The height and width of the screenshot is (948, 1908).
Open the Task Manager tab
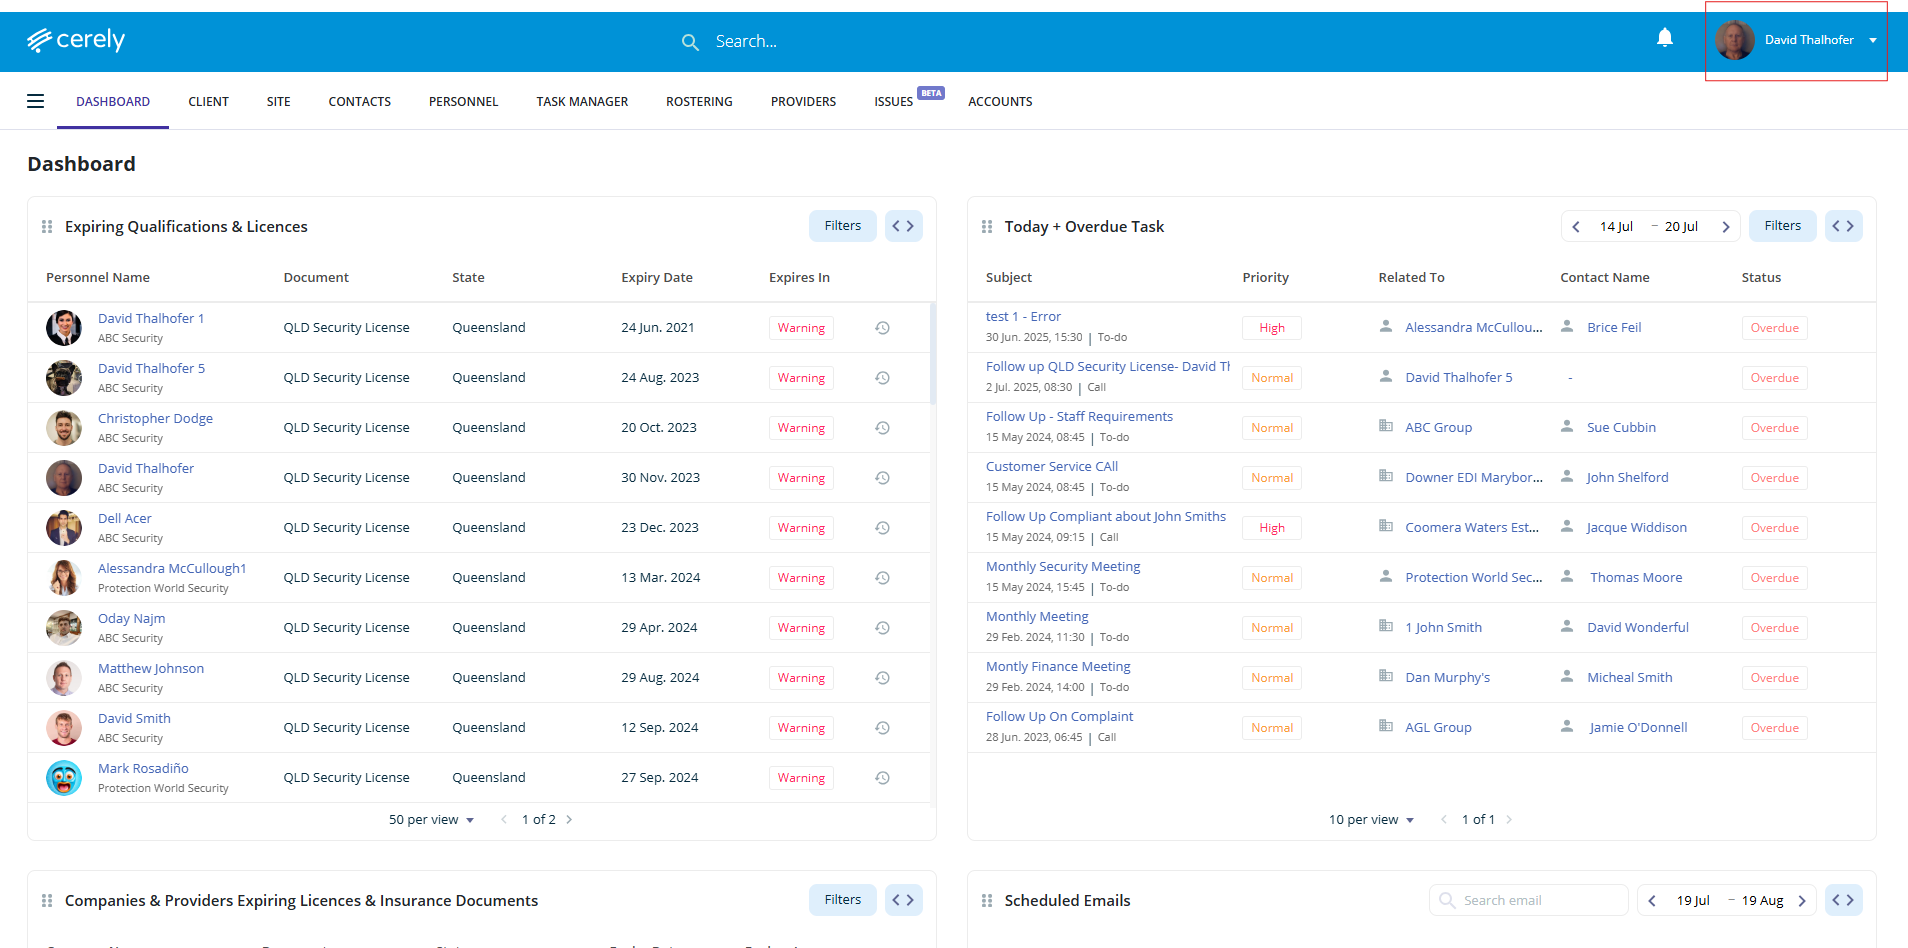coord(582,102)
